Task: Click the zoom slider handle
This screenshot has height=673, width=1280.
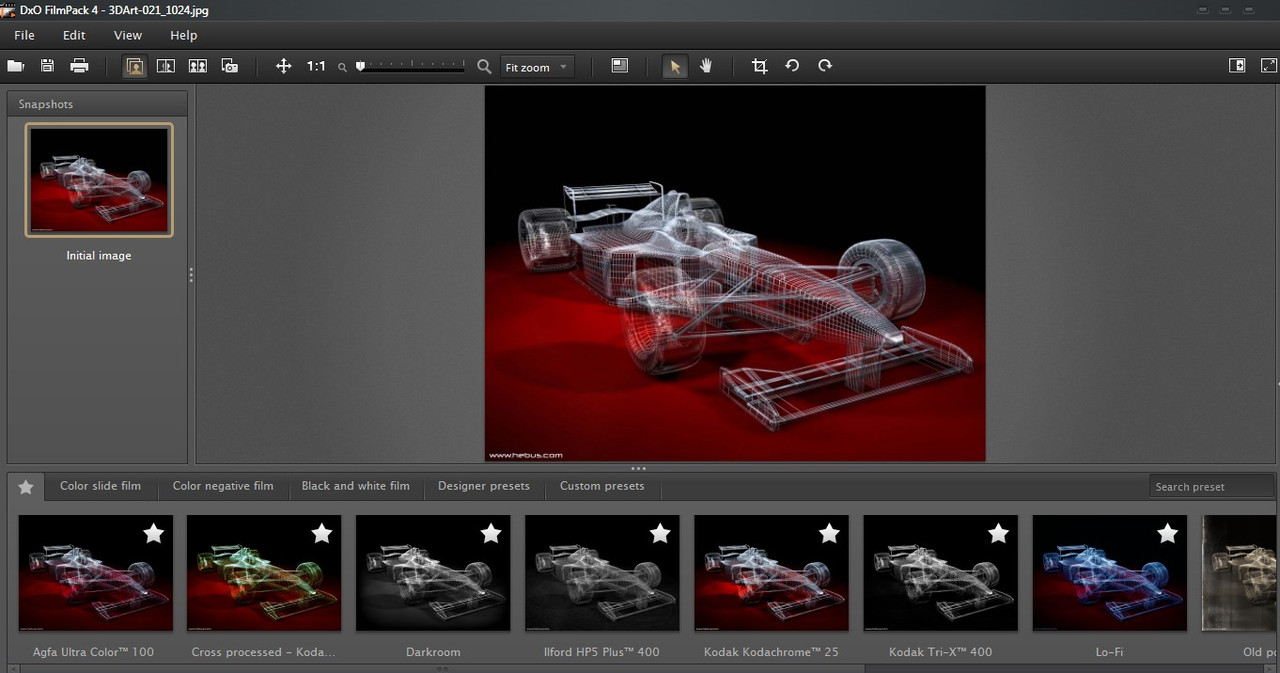Action: pos(360,66)
